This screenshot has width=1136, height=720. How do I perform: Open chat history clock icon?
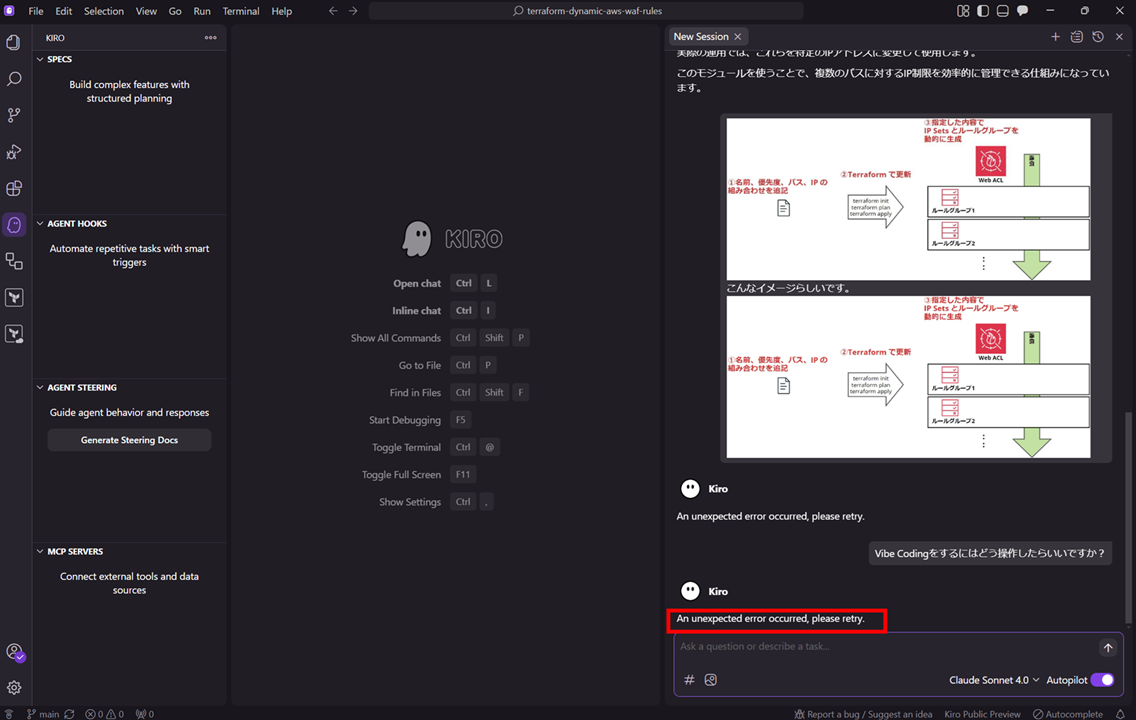point(1098,36)
